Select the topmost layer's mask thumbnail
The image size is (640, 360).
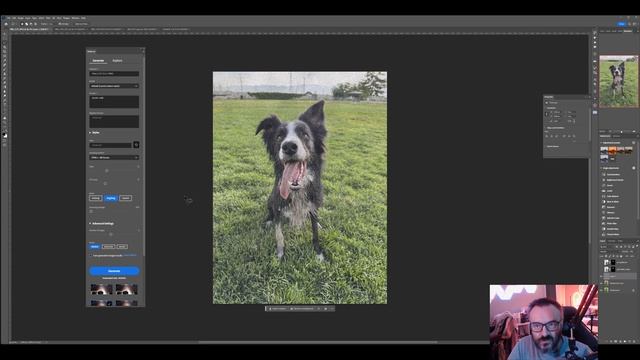click(613, 262)
